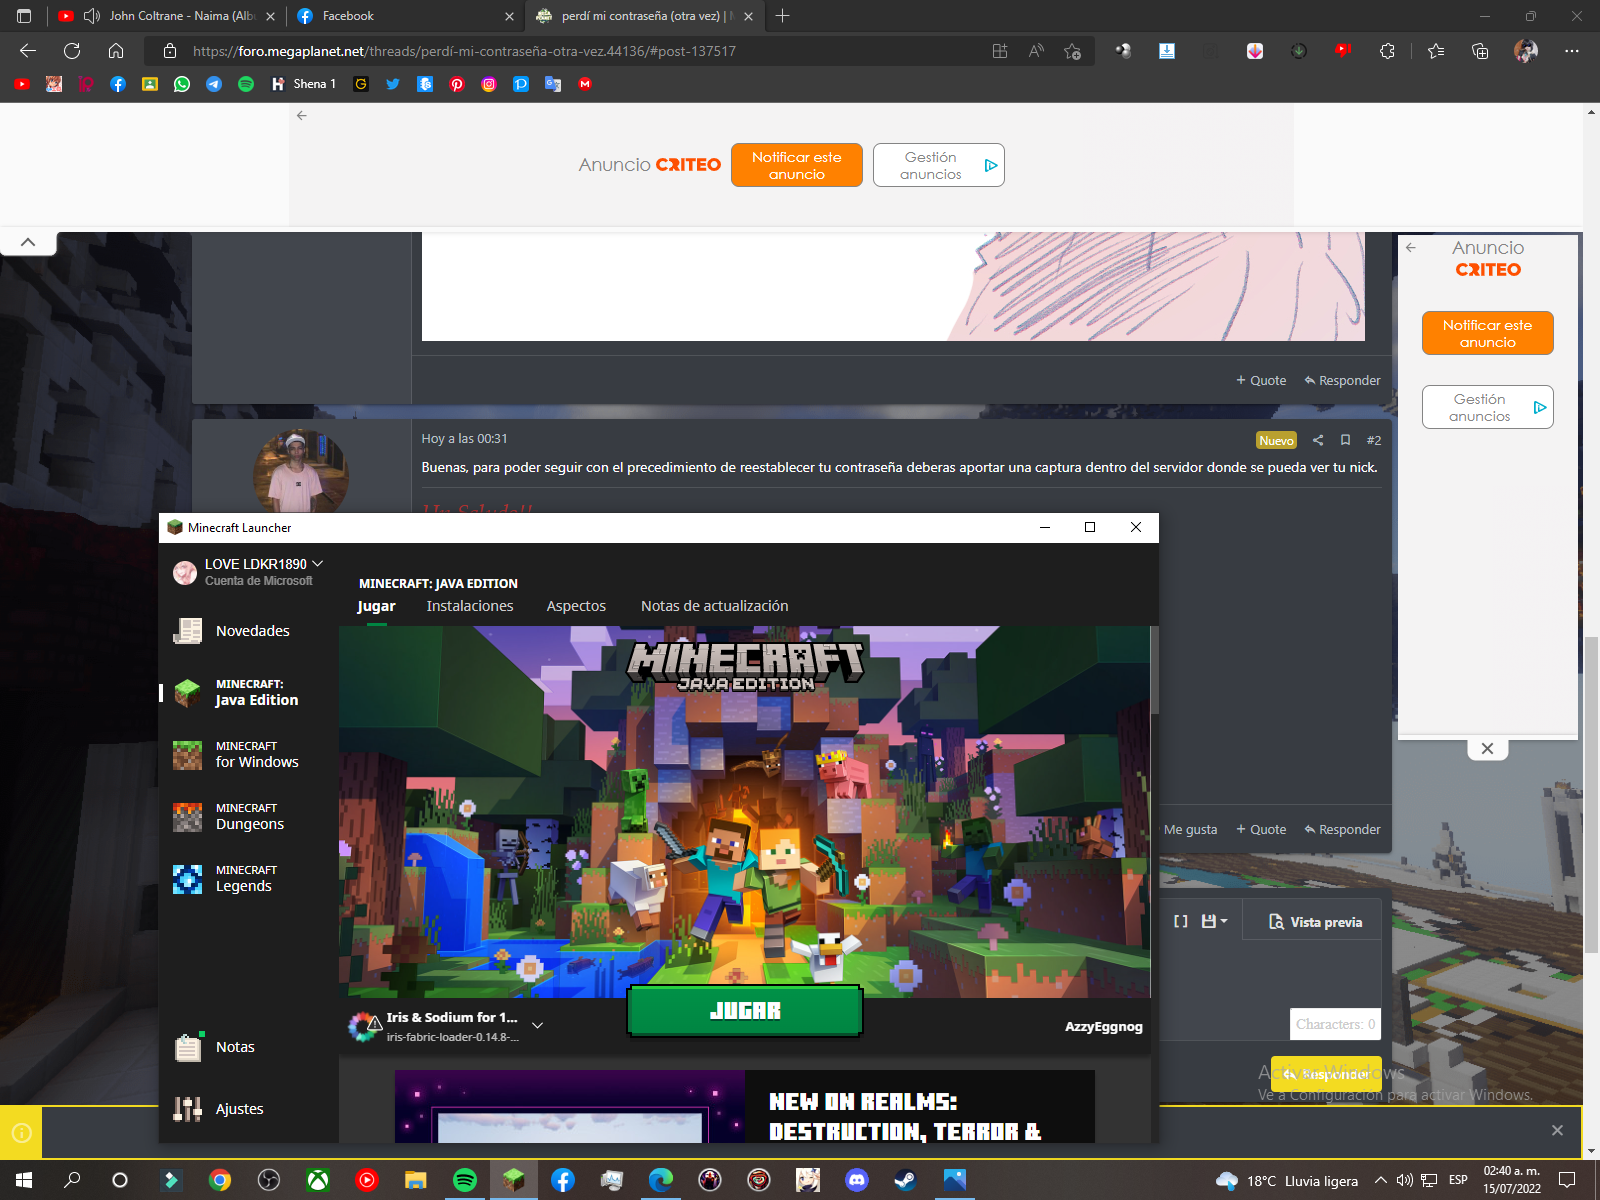Image resolution: width=1600 pixels, height=1200 pixels.
Task: Mute the John Coltrane tab audio
Action: click(x=92, y=16)
